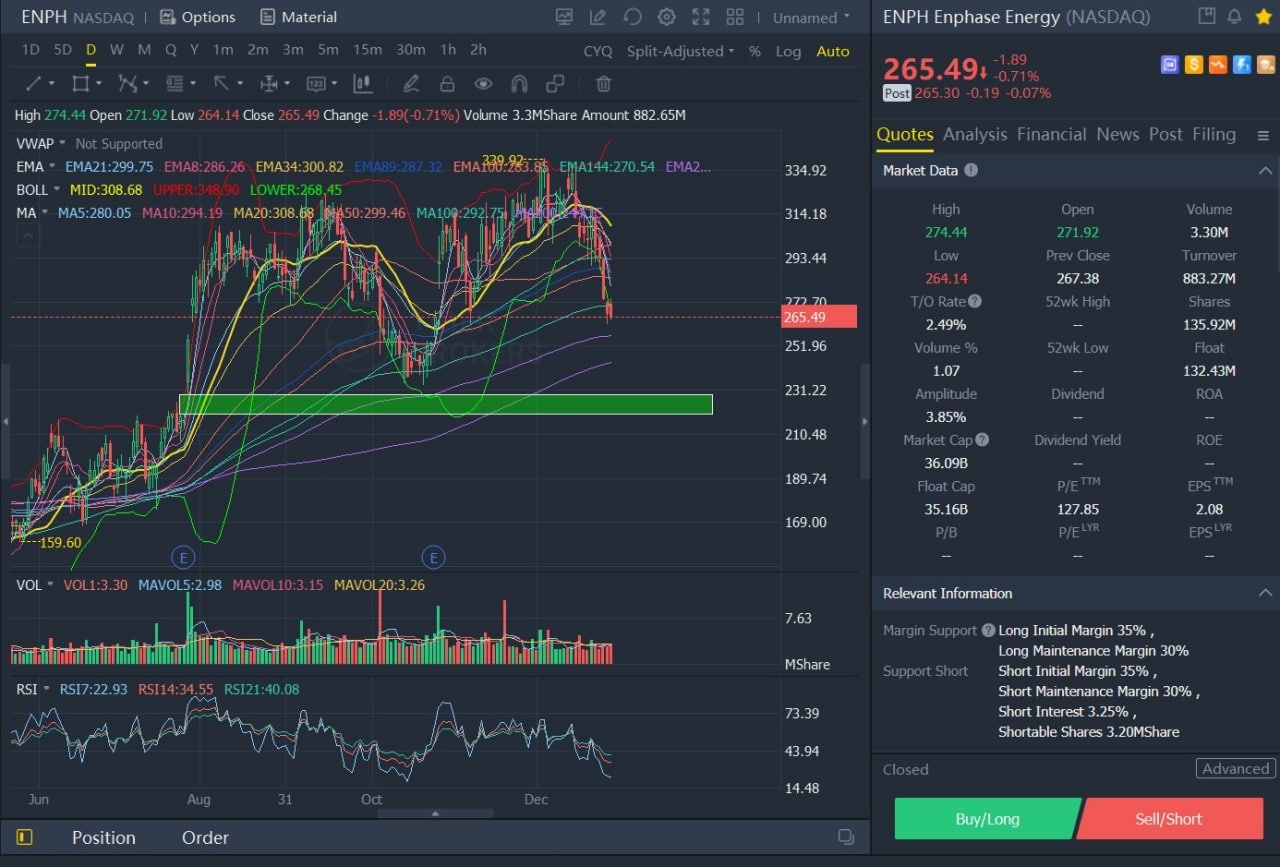
Task: Expand the Unnamed layout dropdown
Action: click(x=811, y=18)
